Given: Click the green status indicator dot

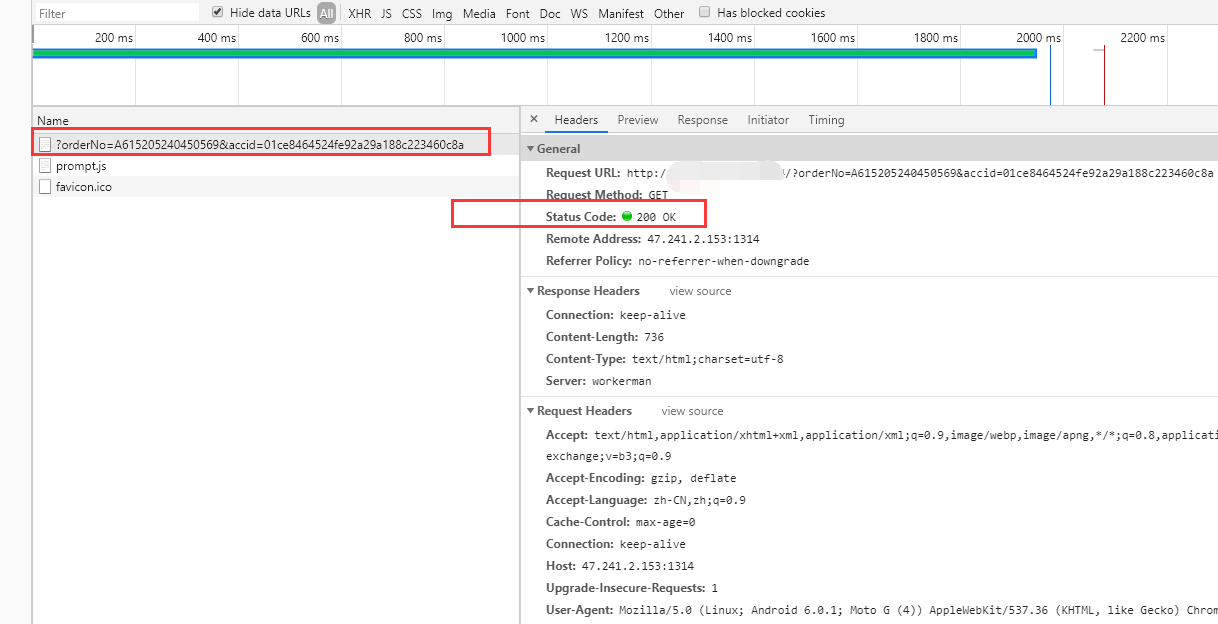Looking at the screenshot, I should 627,216.
